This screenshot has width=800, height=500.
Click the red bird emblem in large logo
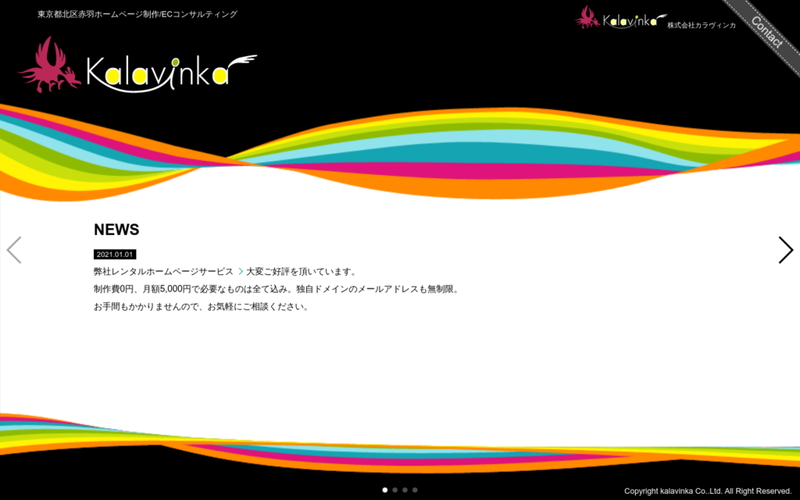coord(49,65)
